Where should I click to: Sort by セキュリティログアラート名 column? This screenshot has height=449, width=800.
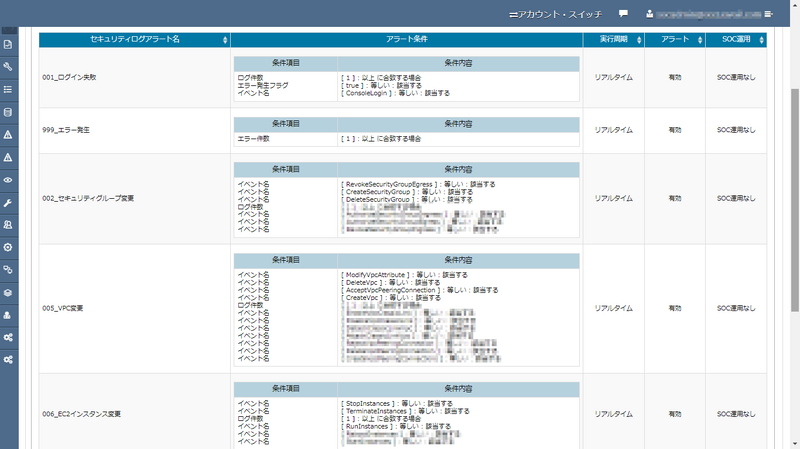coord(134,39)
